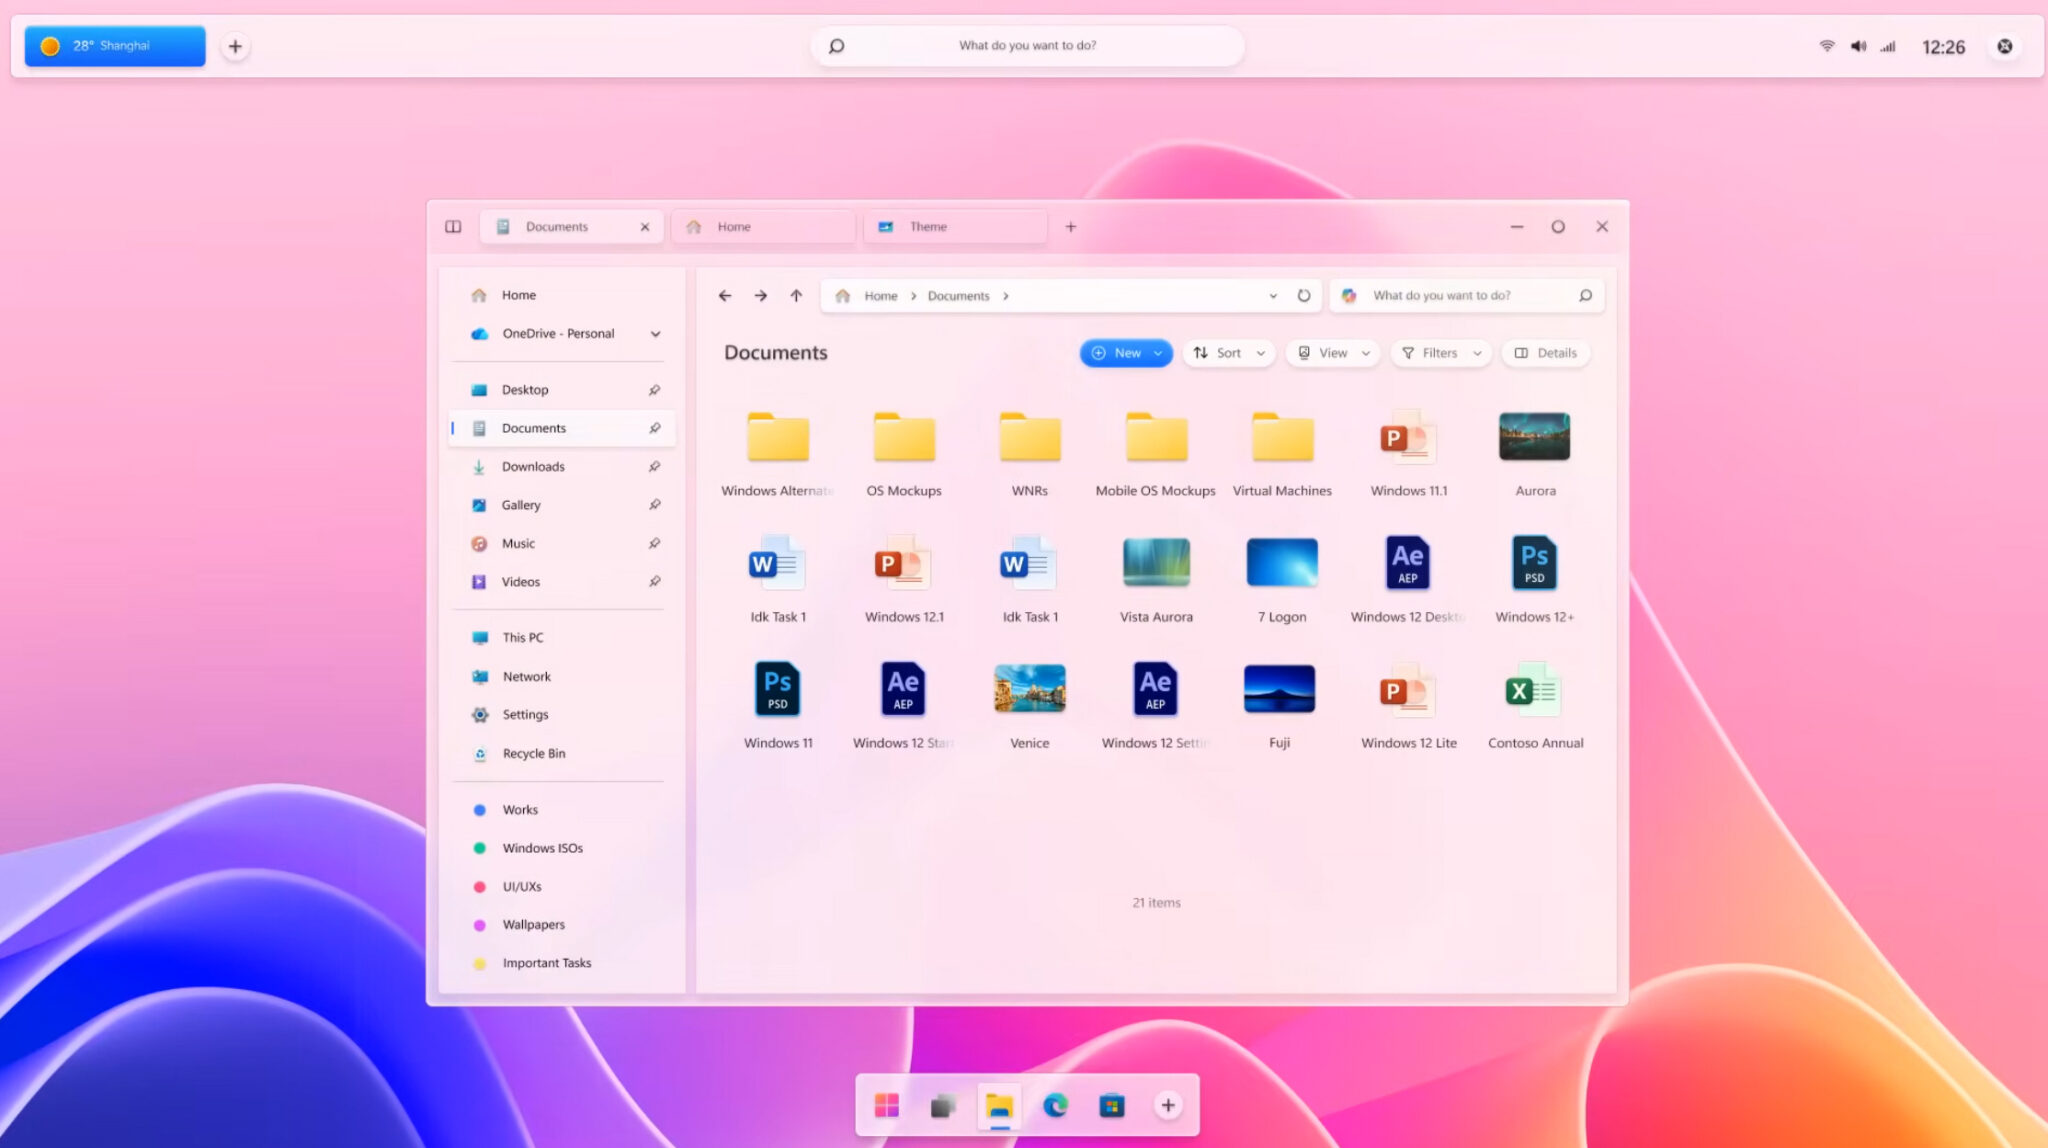Open the Gallery section in the sidebar
This screenshot has height=1148, width=2048.
pyautogui.click(x=521, y=505)
